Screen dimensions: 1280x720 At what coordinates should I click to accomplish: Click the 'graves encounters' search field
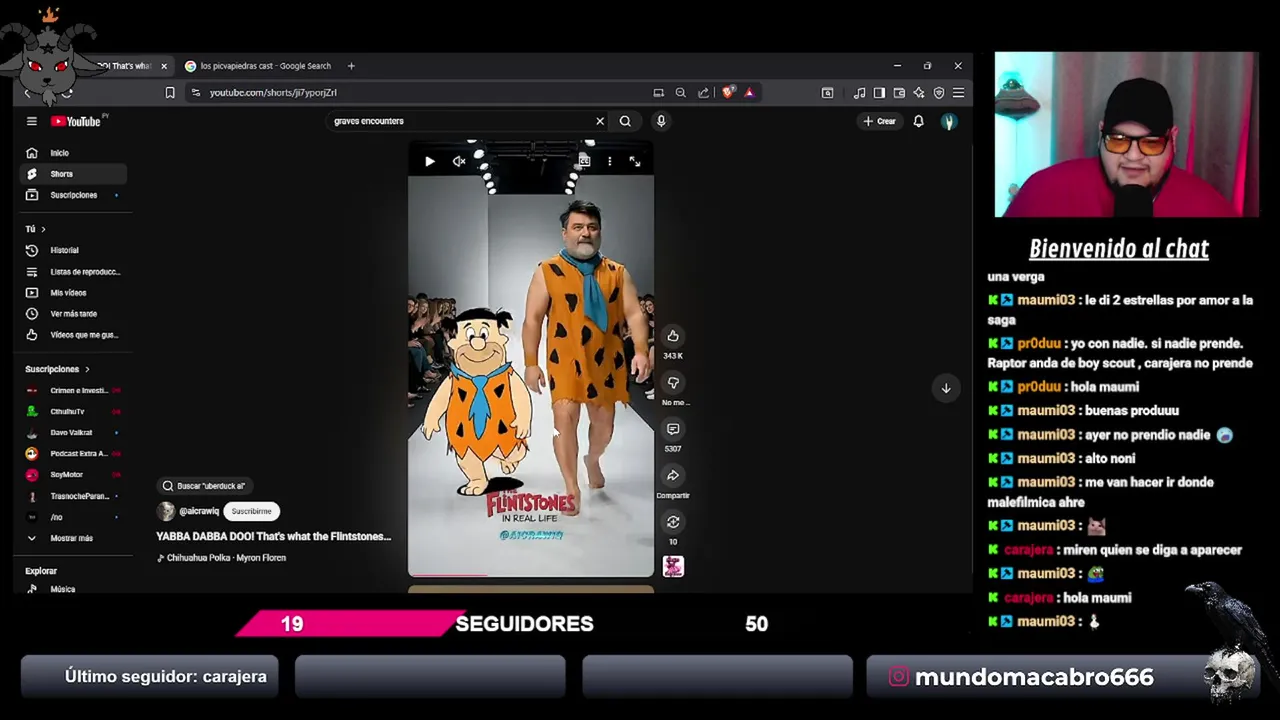[460, 121]
